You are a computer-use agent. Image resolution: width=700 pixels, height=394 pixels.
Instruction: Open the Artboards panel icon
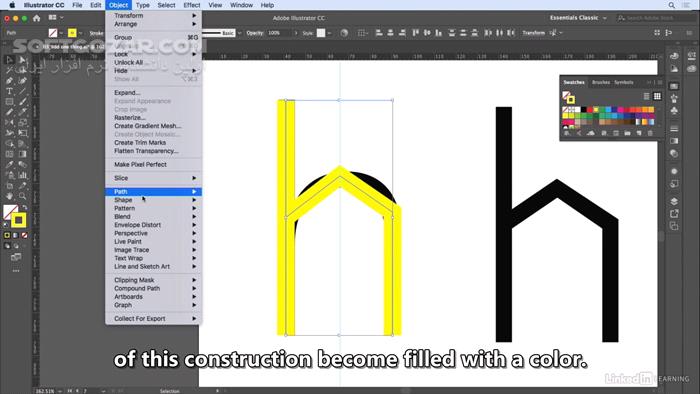click(674, 226)
